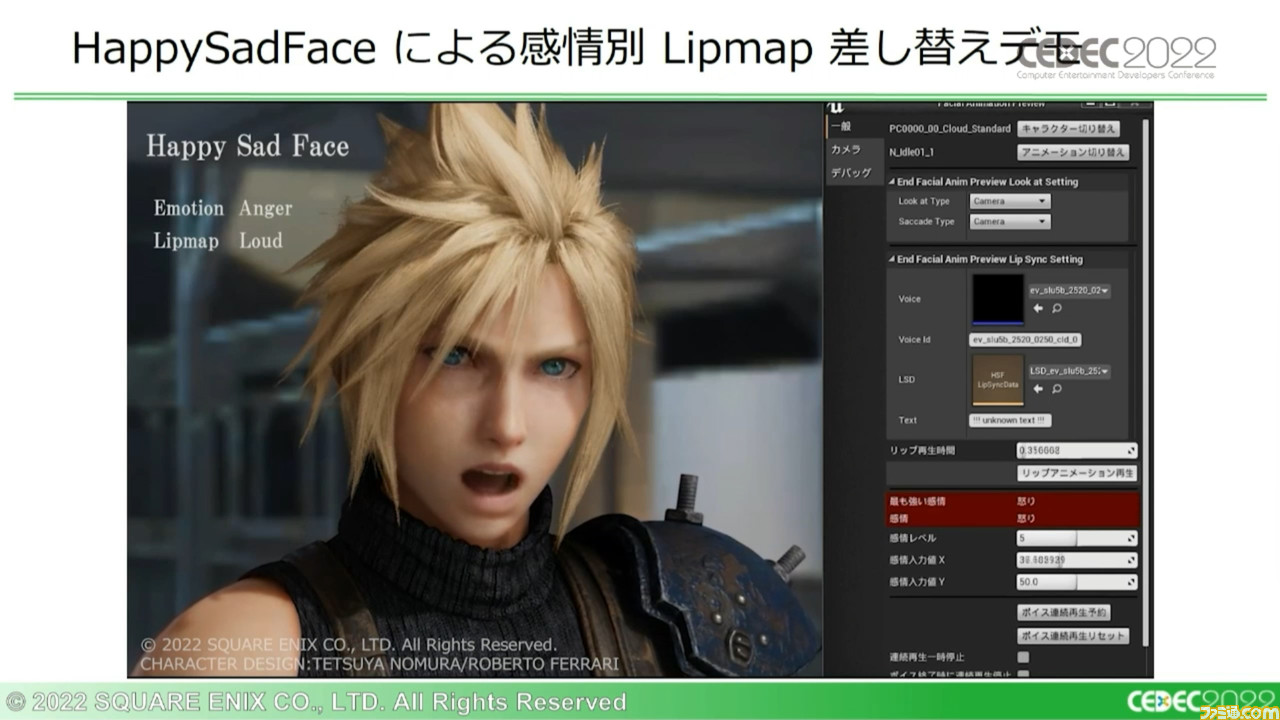
Task: Click the Happy Sad Face title in viewport
Action: (x=248, y=146)
